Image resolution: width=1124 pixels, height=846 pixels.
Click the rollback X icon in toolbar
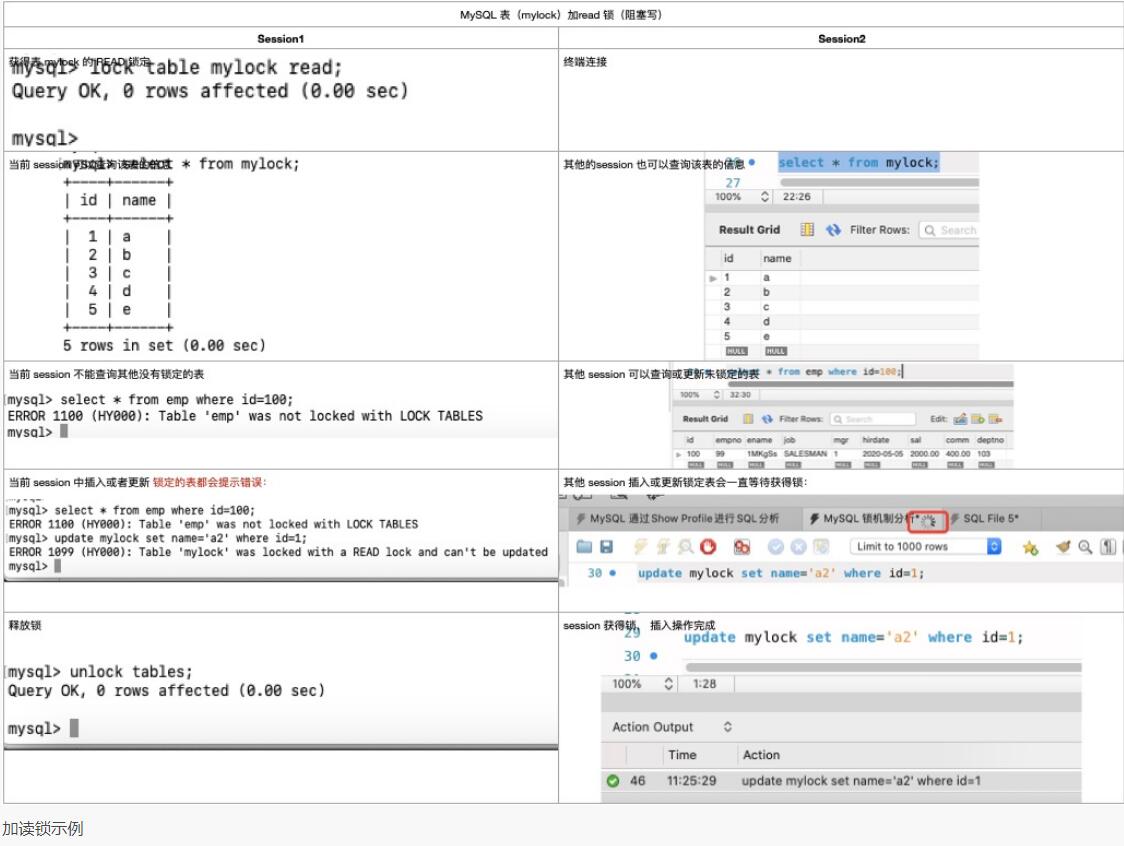point(798,547)
